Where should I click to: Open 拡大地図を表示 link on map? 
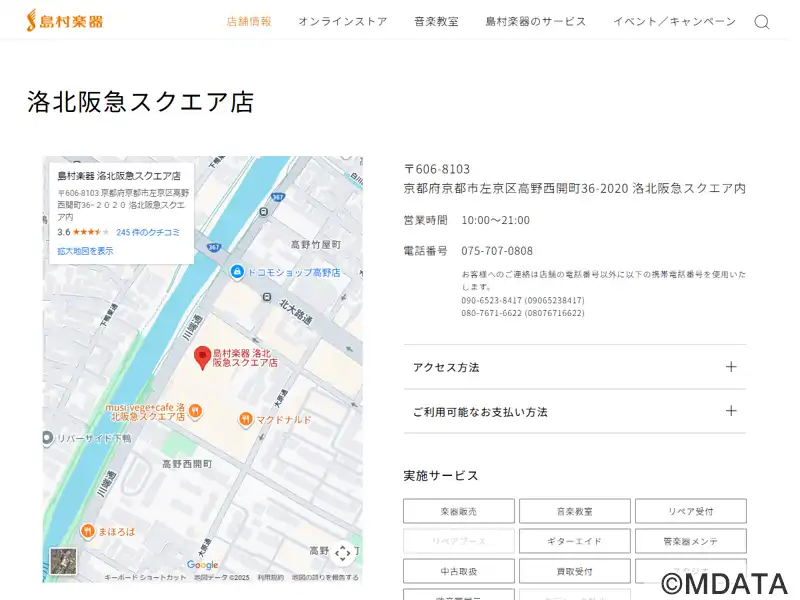(85, 251)
